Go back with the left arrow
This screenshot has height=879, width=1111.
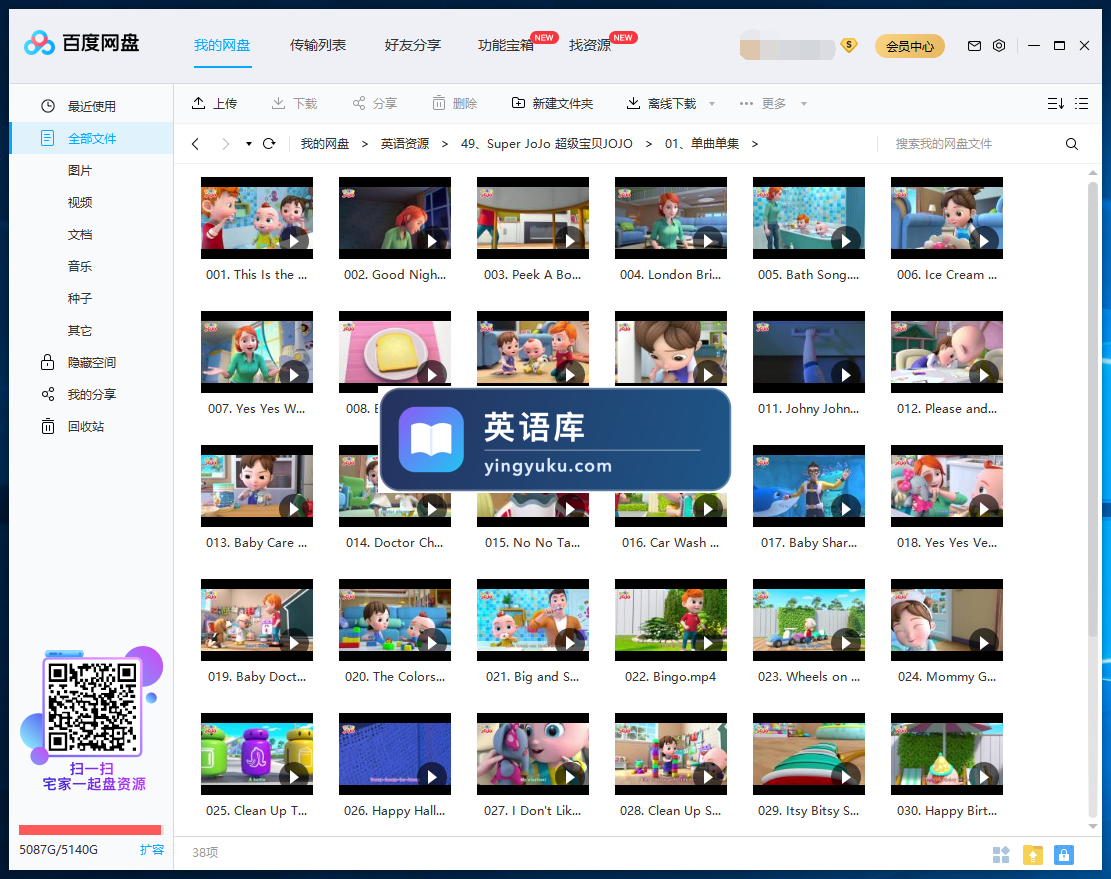tap(196, 144)
